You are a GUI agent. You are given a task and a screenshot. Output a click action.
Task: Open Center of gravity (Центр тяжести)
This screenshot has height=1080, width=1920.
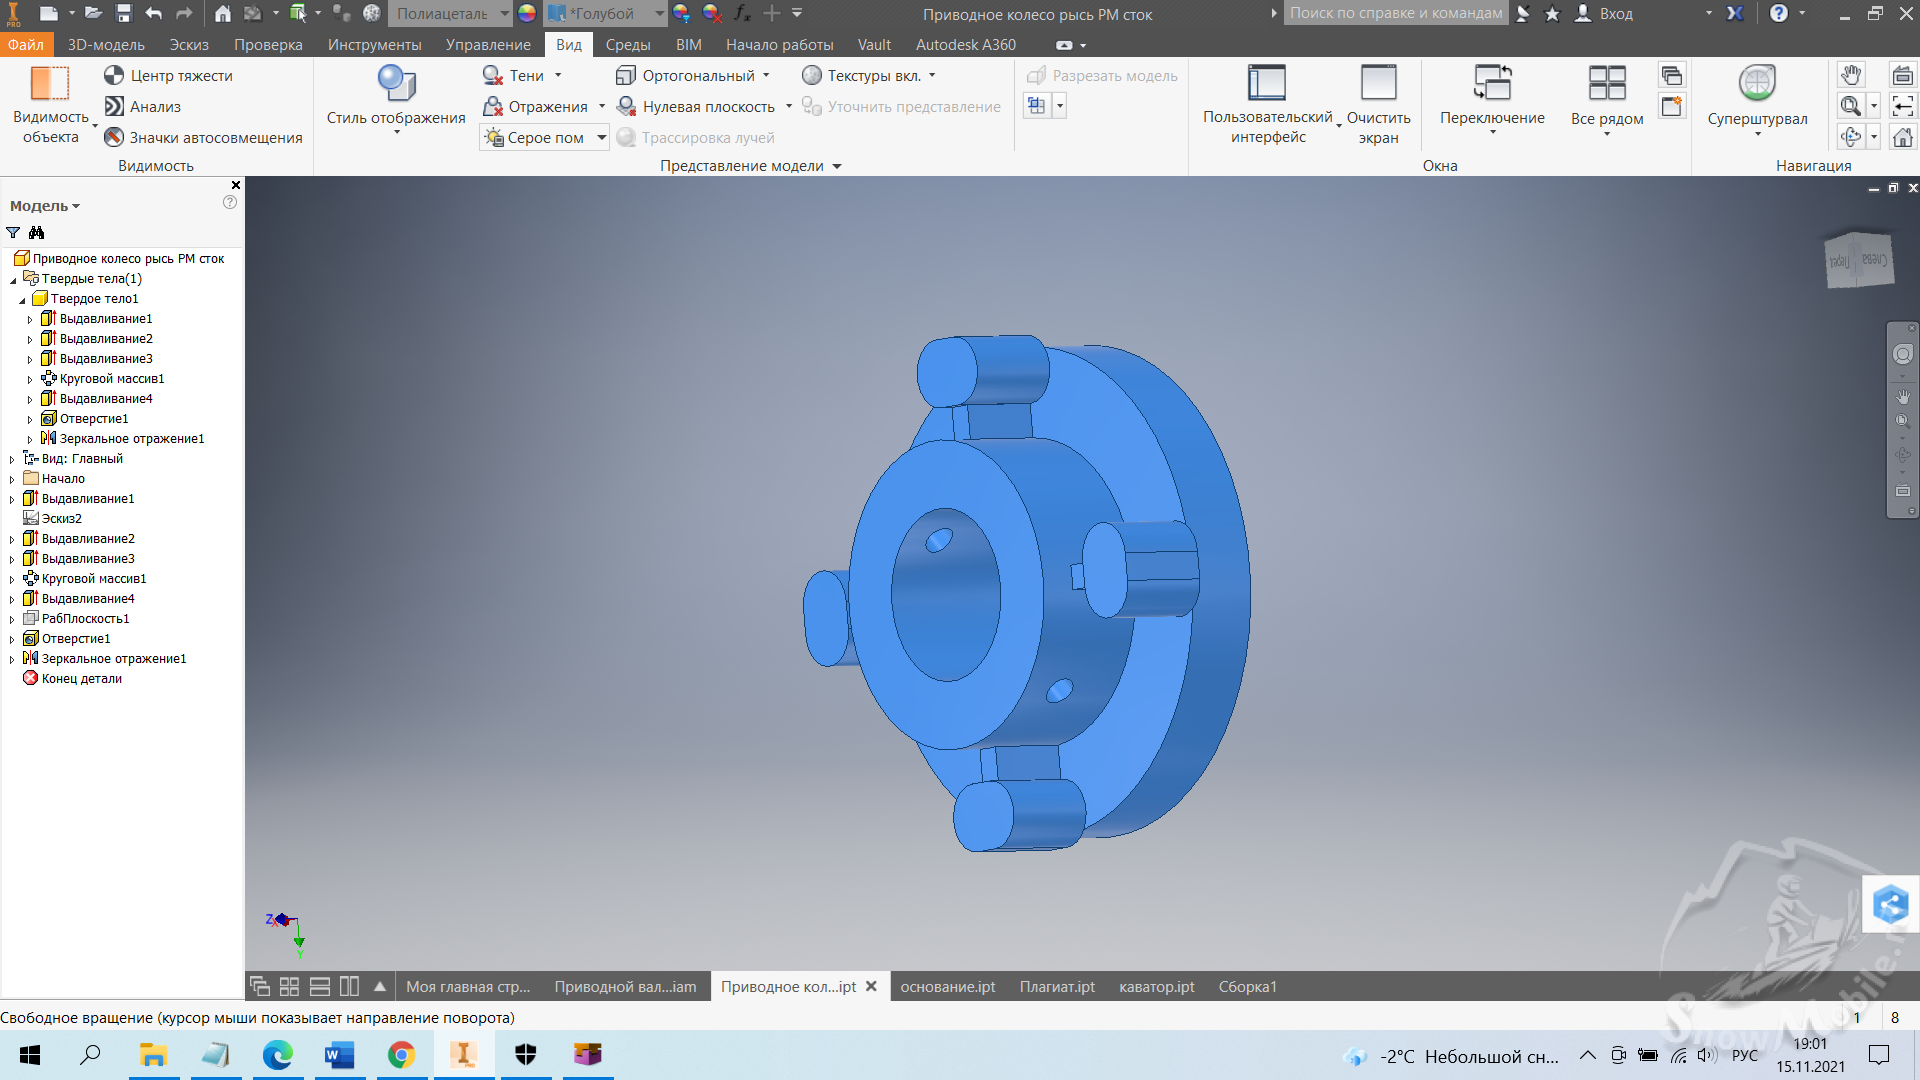pyautogui.click(x=168, y=76)
